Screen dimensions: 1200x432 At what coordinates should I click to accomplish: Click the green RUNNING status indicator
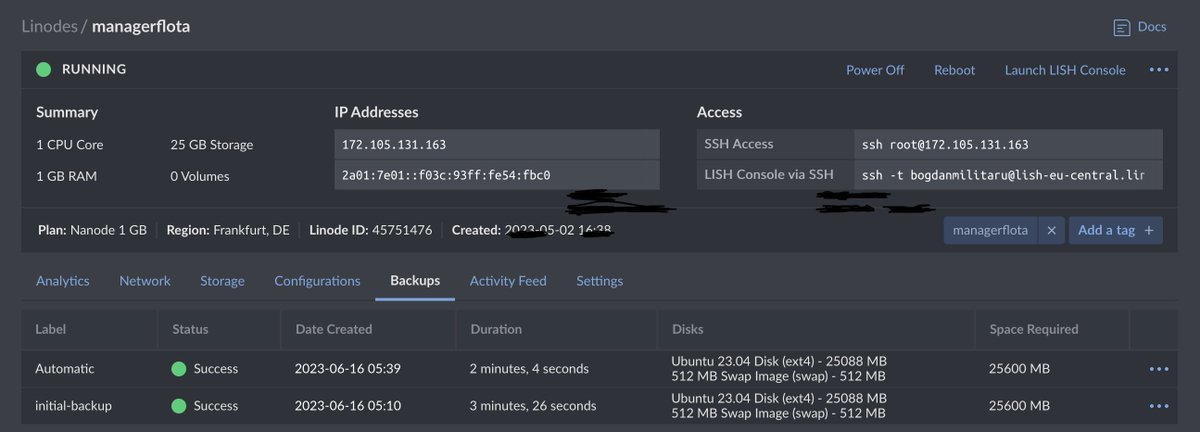43,70
